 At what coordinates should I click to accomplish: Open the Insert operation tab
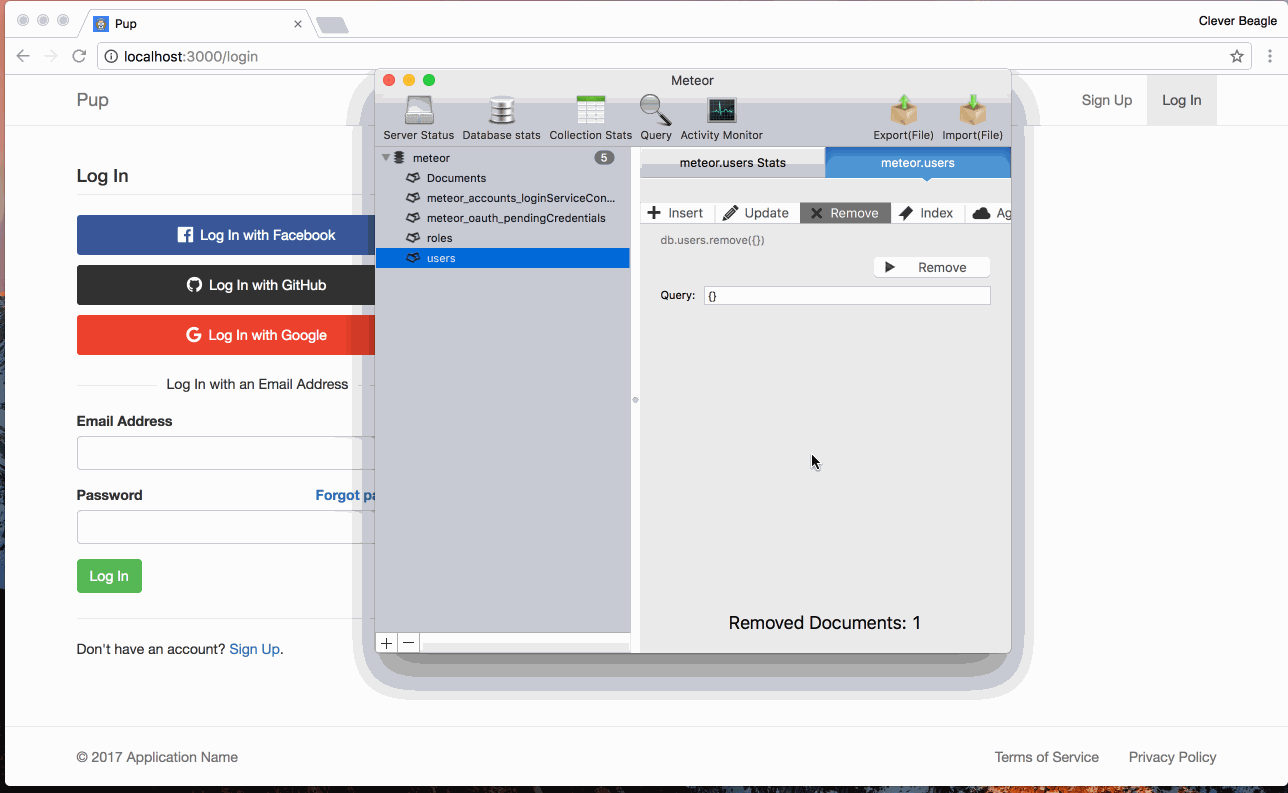676,213
